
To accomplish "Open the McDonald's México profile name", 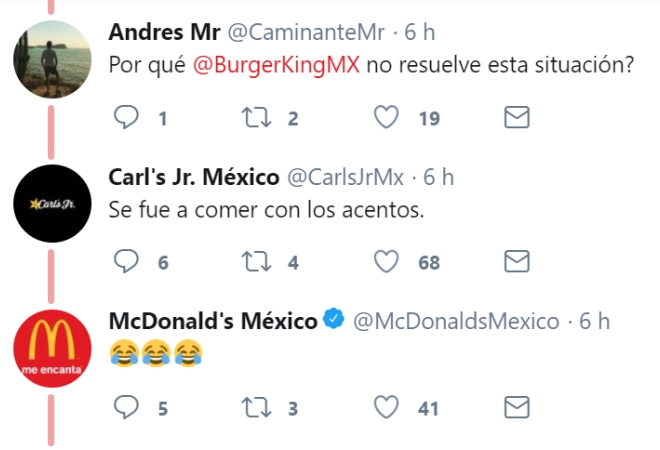I will click(212, 321).
